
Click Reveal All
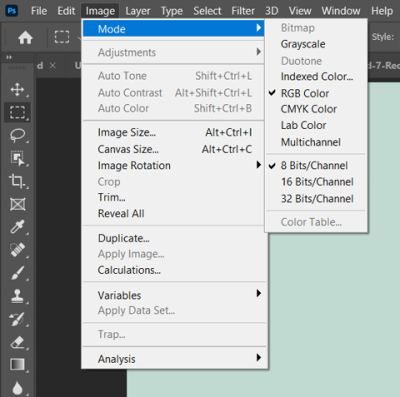click(x=173, y=213)
